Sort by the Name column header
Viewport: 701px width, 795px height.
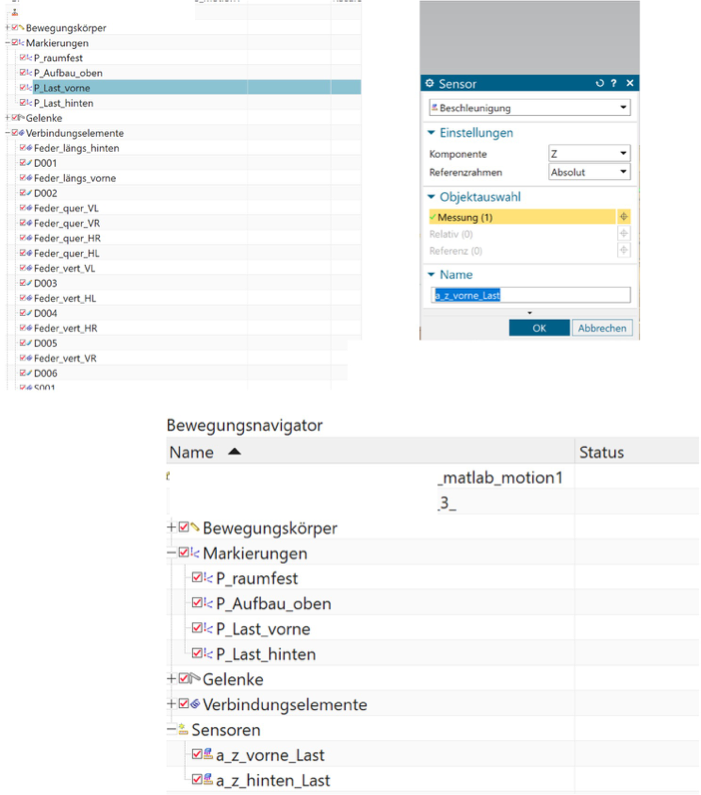pos(370,452)
